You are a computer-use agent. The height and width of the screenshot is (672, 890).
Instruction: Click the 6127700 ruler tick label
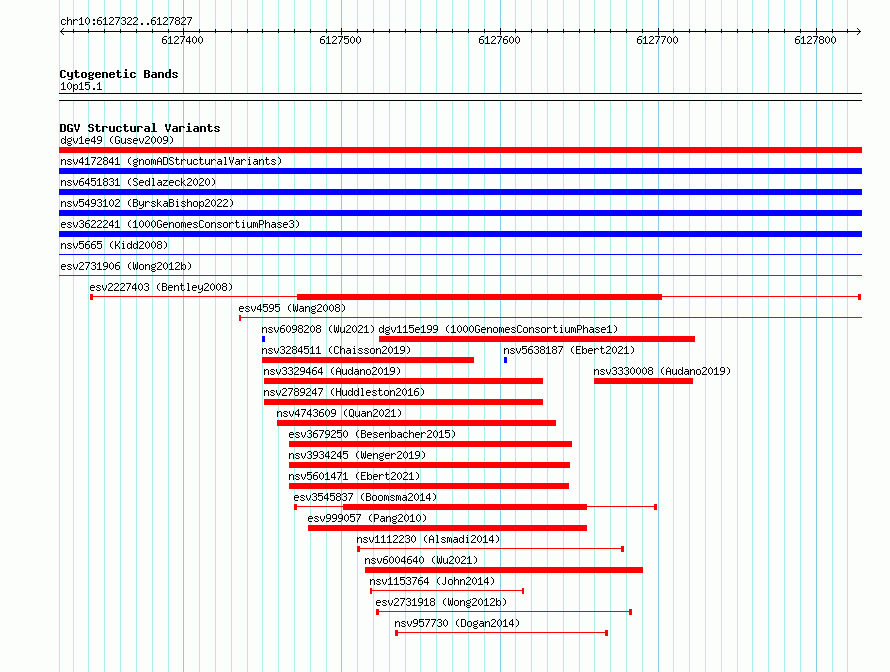pyautogui.click(x=657, y=40)
